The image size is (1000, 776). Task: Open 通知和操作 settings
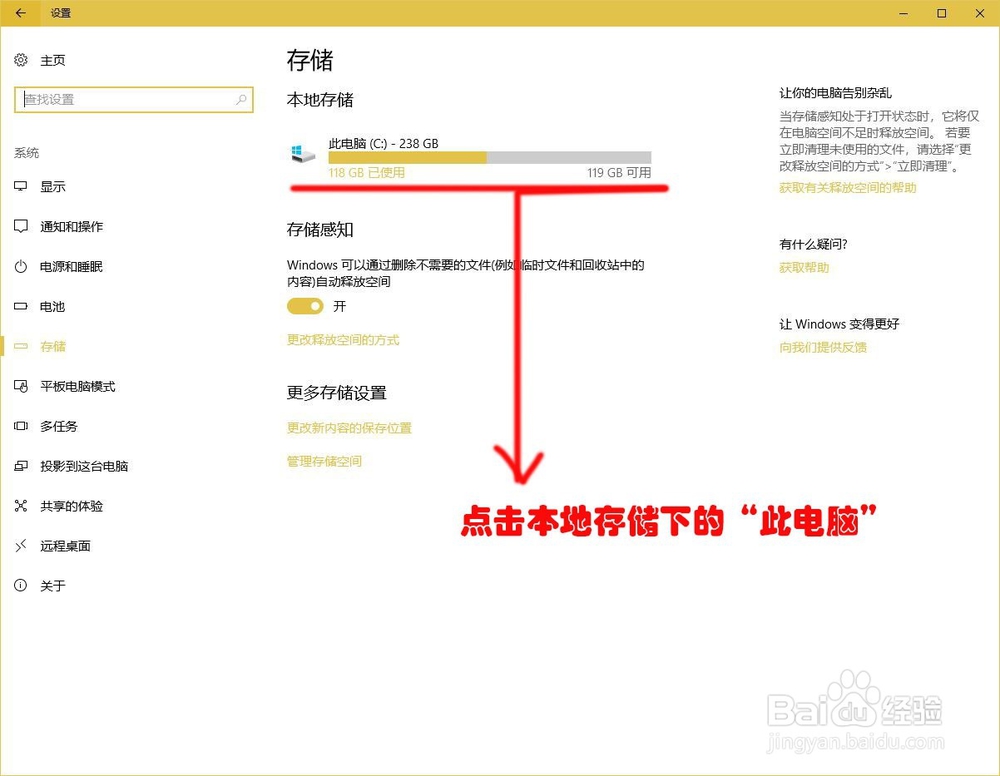(71, 227)
